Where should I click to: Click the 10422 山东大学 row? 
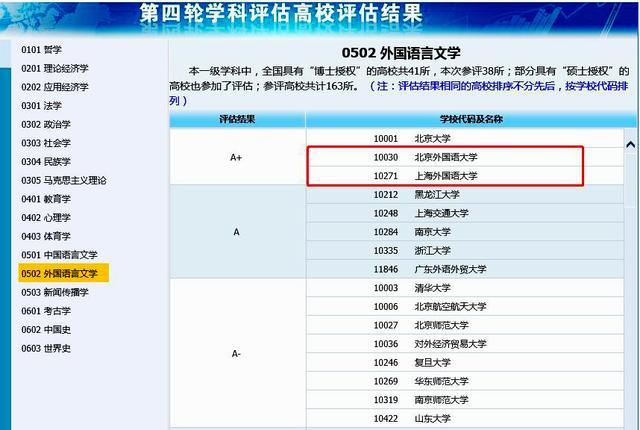(x=465, y=419)
